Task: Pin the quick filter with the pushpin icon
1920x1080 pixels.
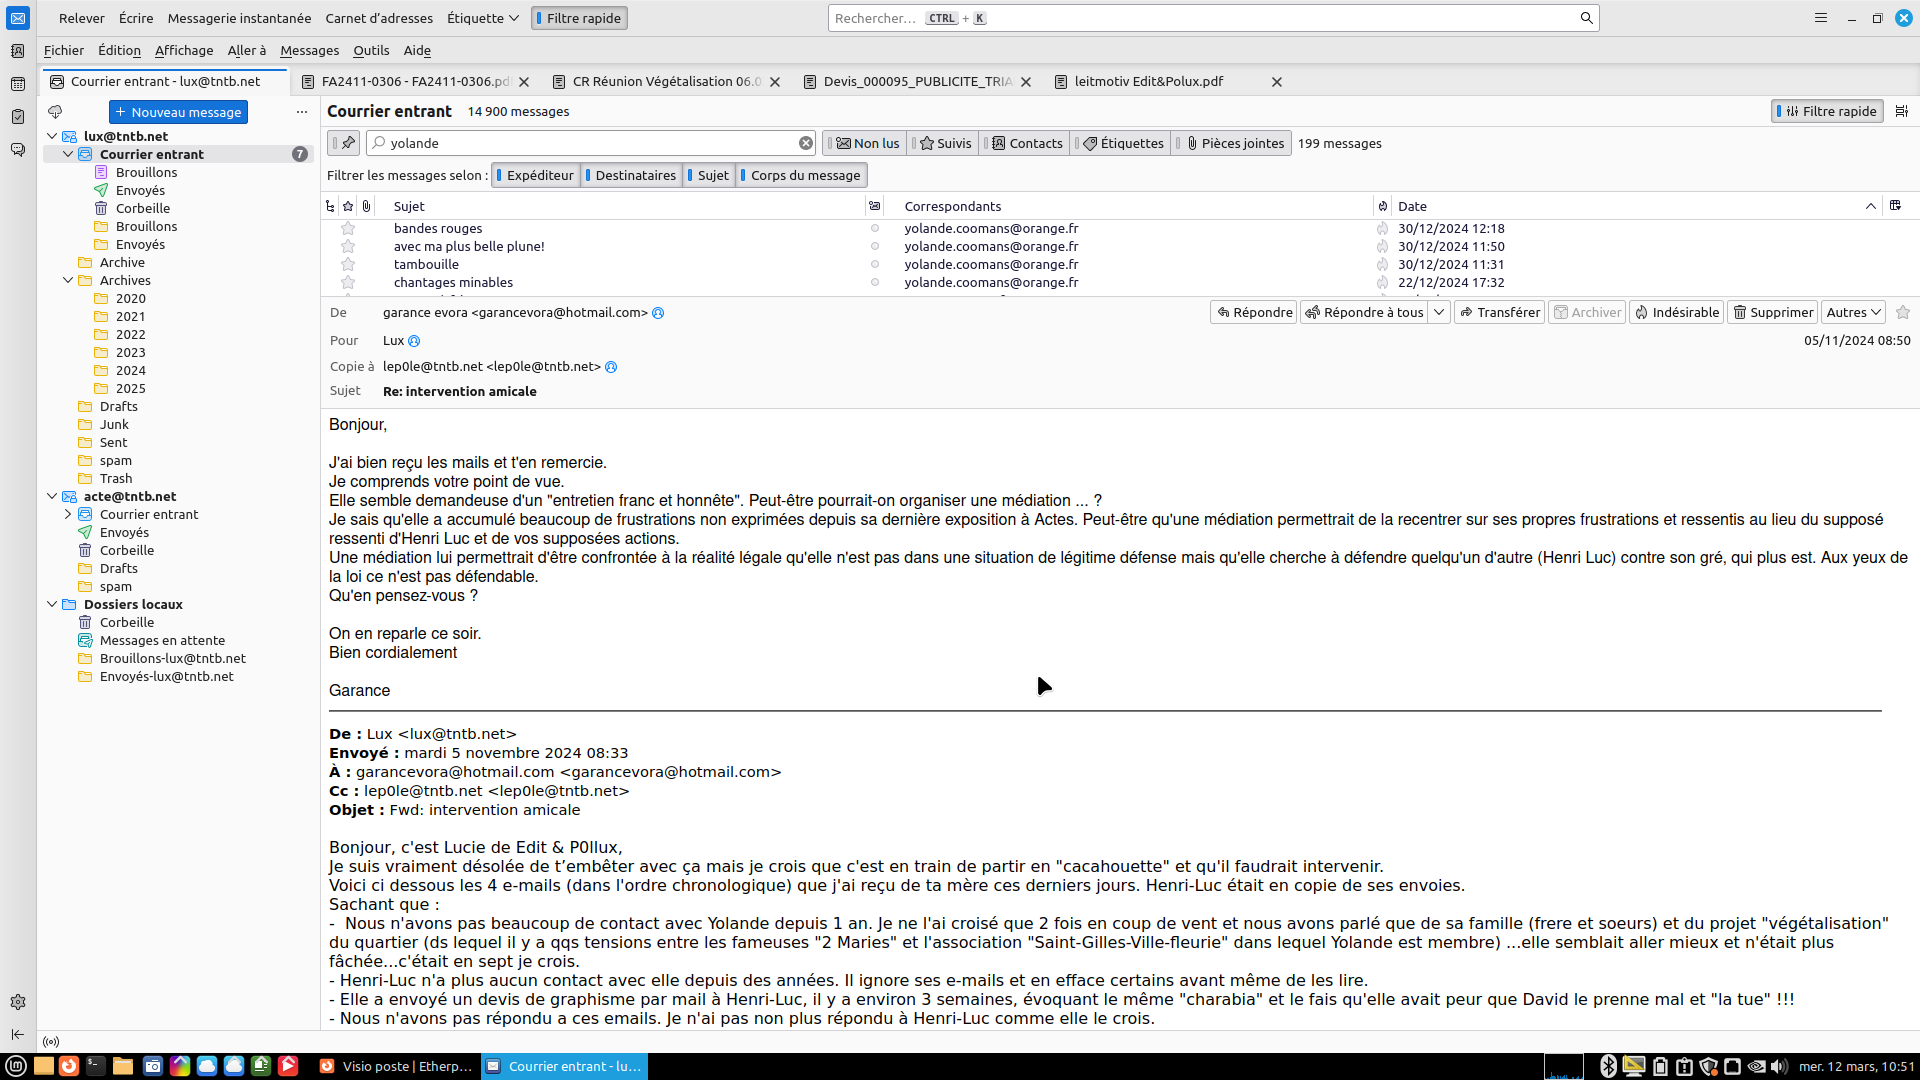Action: coord(348,143)
